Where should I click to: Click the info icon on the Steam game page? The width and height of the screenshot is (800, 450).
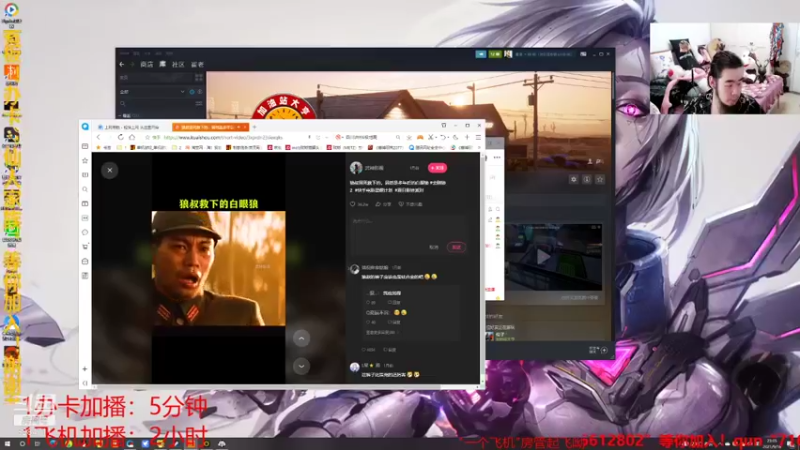[587, 179]
